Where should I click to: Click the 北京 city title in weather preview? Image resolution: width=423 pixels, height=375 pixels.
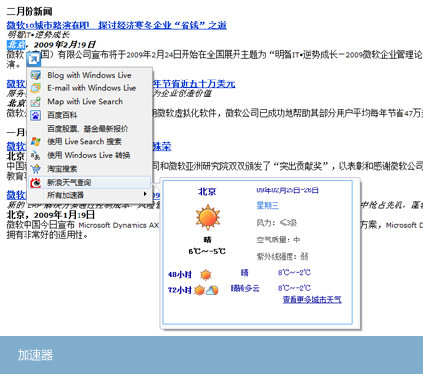[207, 192]
